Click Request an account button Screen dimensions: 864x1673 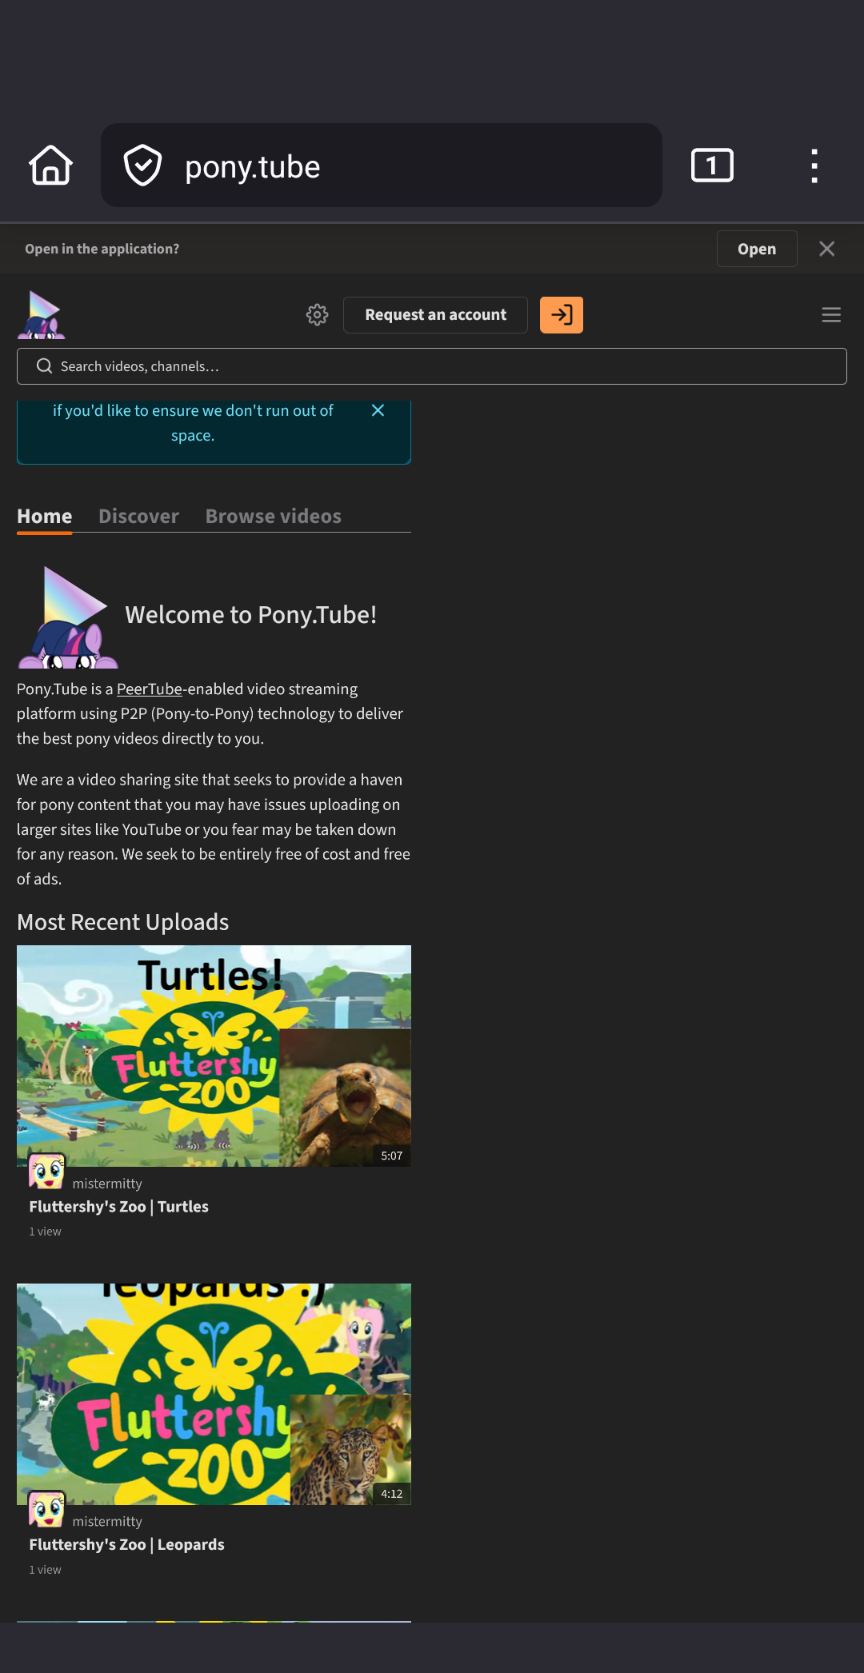(x=435, y=315)
